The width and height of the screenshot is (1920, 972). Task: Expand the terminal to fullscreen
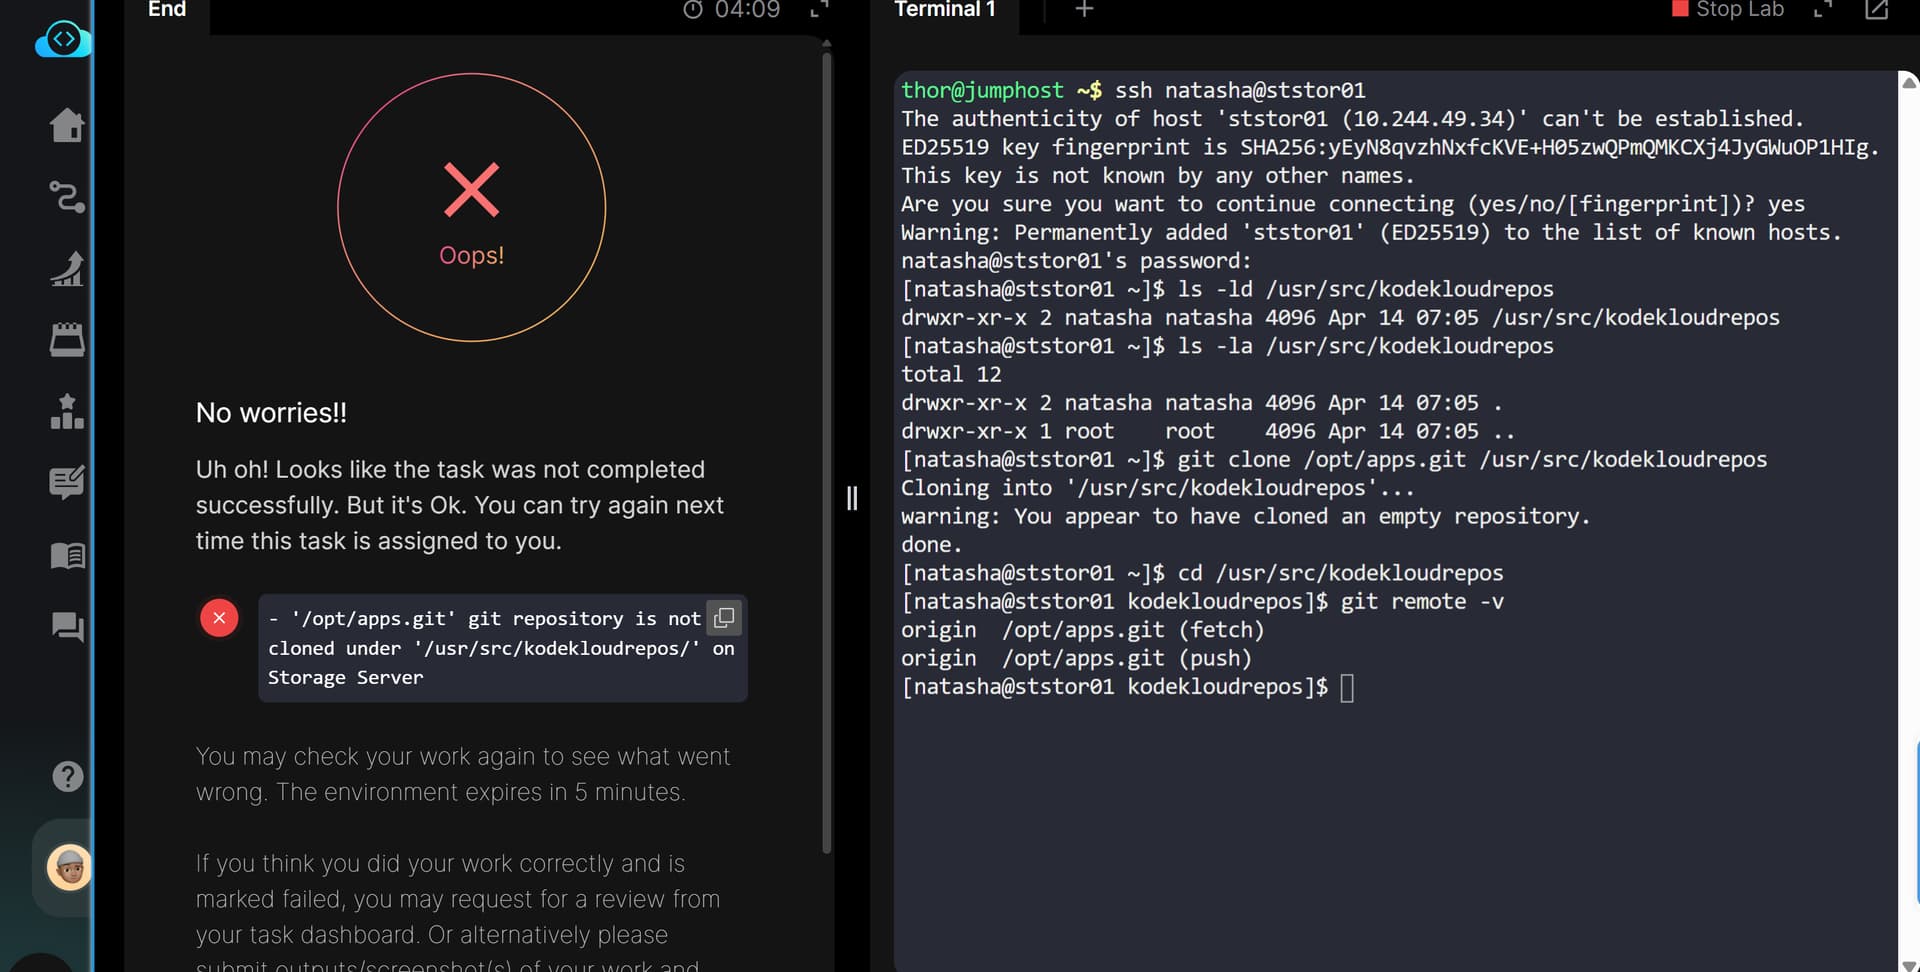(x=1823, y=10)
